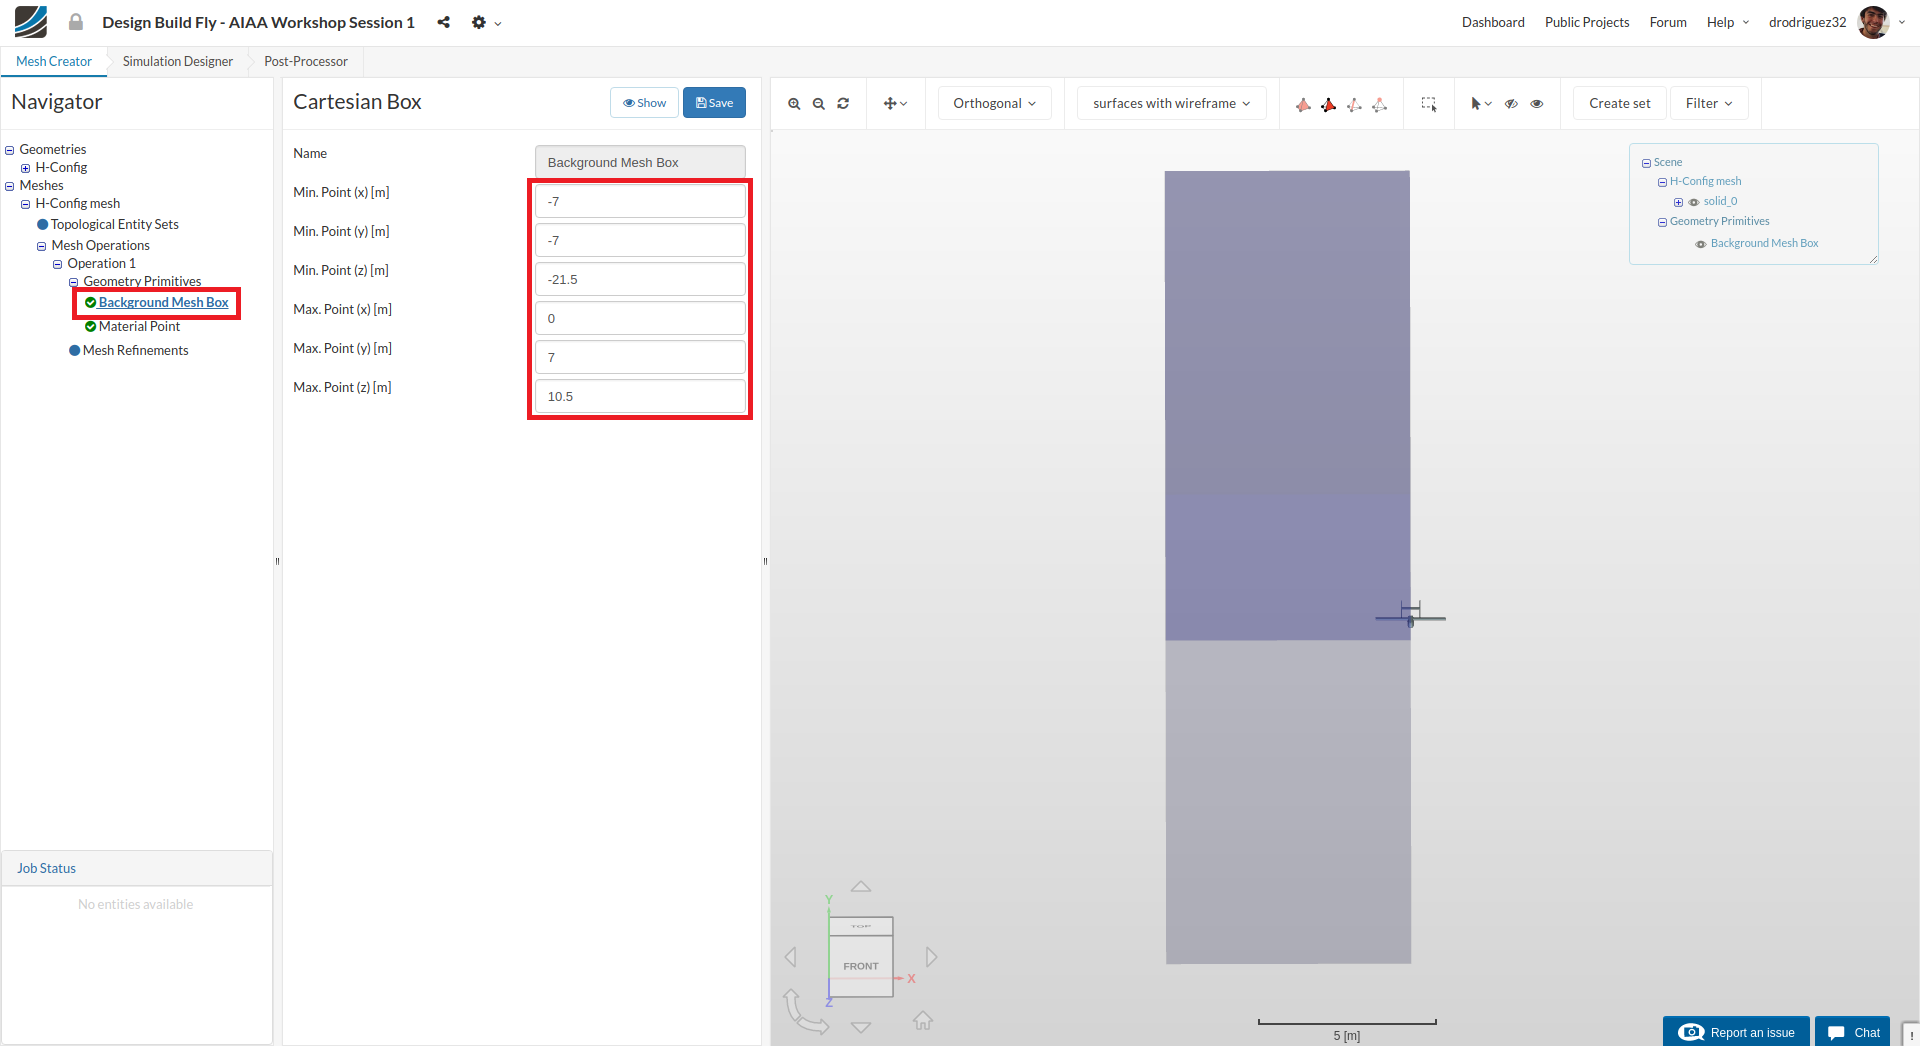
Task: Select Mesh Refinements in Navigator
Action: pos(135,350)
